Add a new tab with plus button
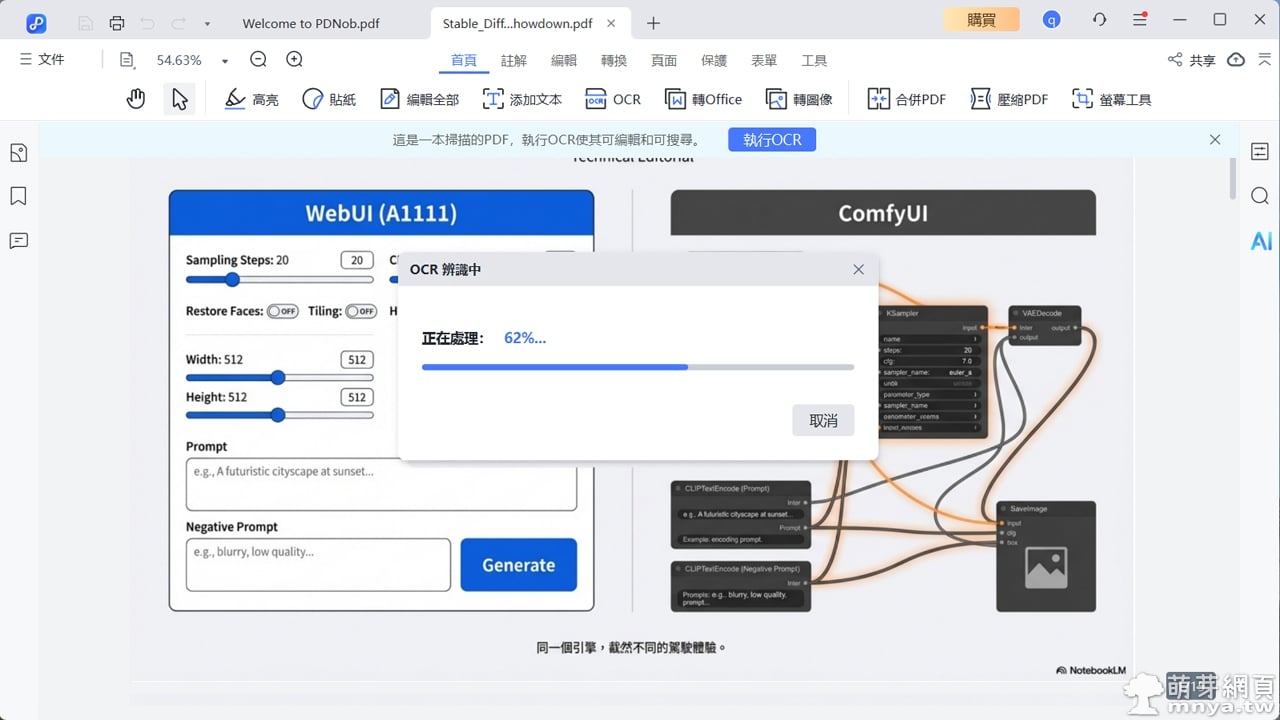 click(653, 23)
